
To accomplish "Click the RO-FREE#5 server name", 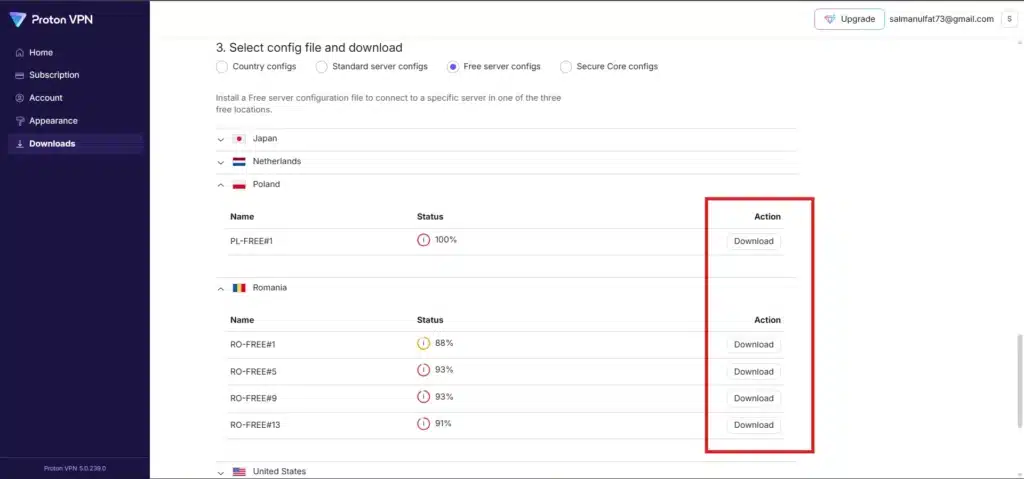I will coord(253,372).
